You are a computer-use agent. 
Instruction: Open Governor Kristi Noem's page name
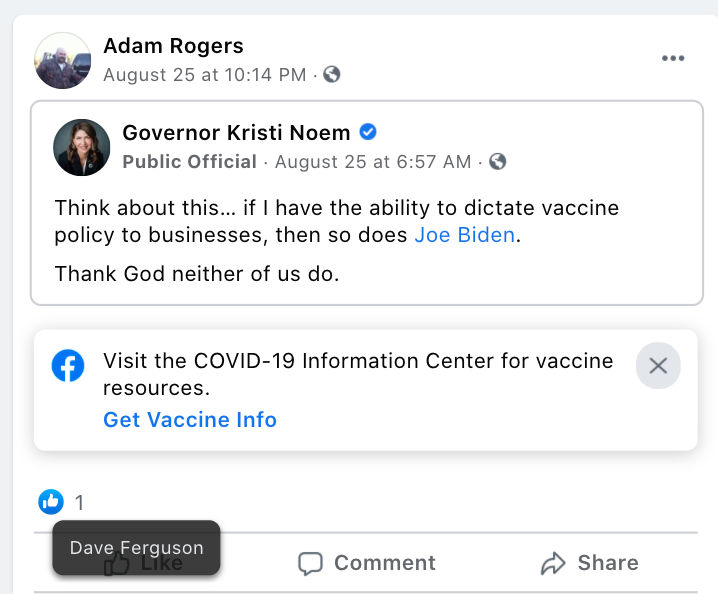point(236,133)
